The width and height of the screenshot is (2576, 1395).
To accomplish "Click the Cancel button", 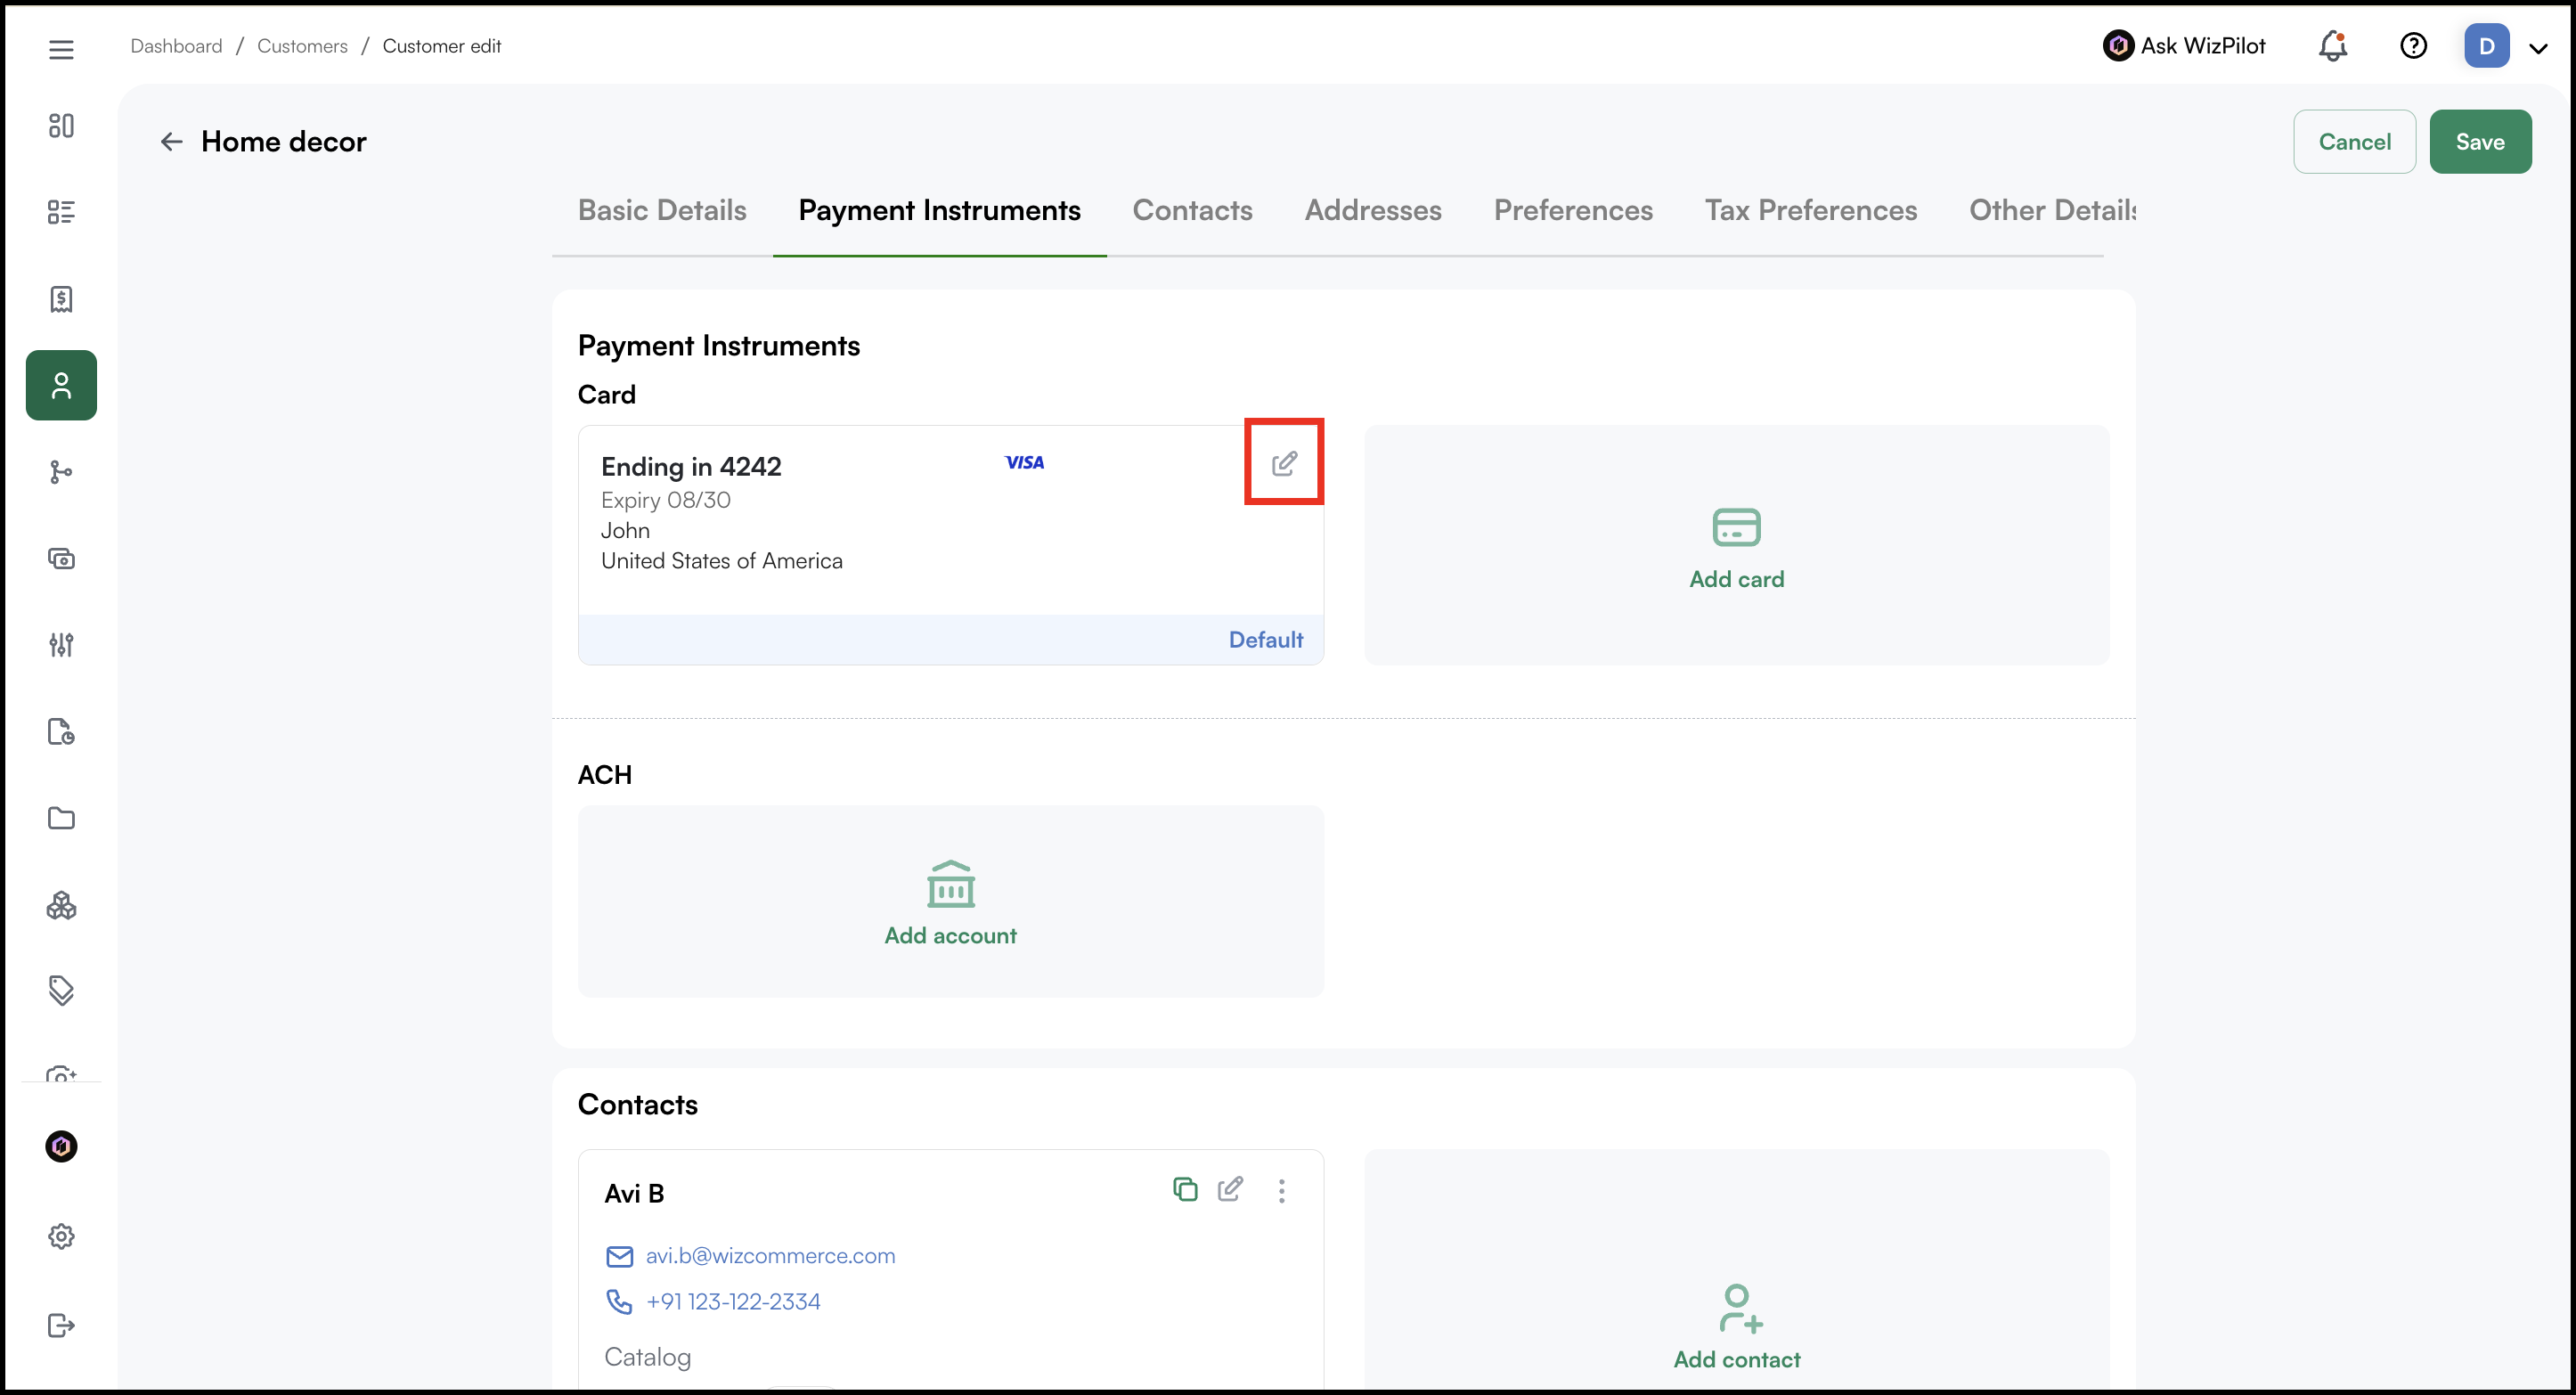I will coord(2355,142).
